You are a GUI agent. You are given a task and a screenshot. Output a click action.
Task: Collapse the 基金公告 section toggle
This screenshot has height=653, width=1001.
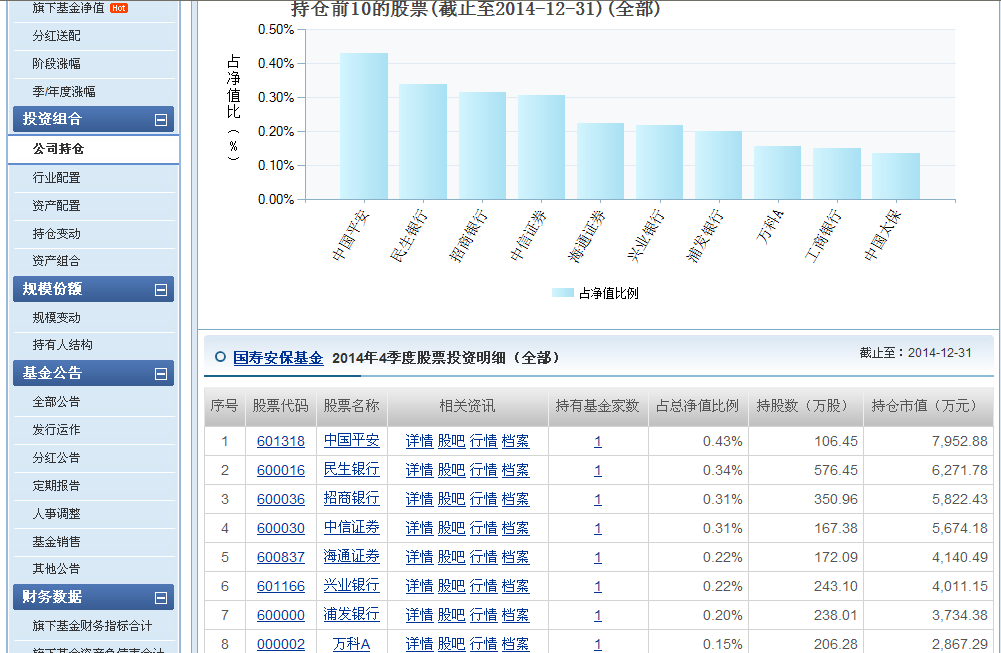(161, 374)
